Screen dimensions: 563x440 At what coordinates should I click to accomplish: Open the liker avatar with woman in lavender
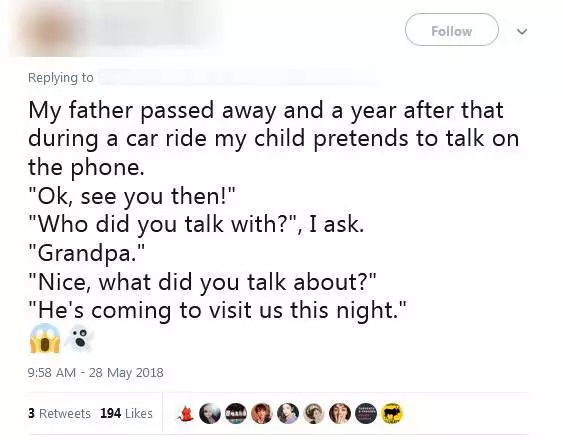point(288,413)
